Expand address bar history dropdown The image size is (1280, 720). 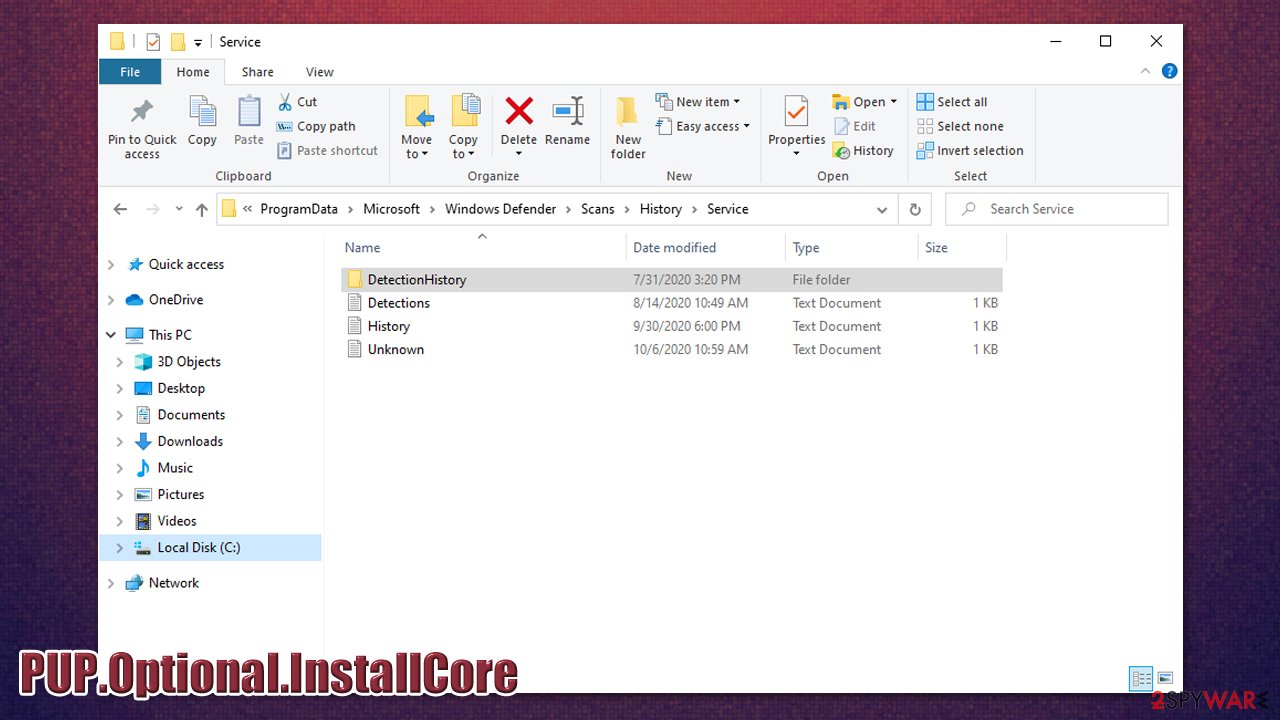(x=882, y=209)
